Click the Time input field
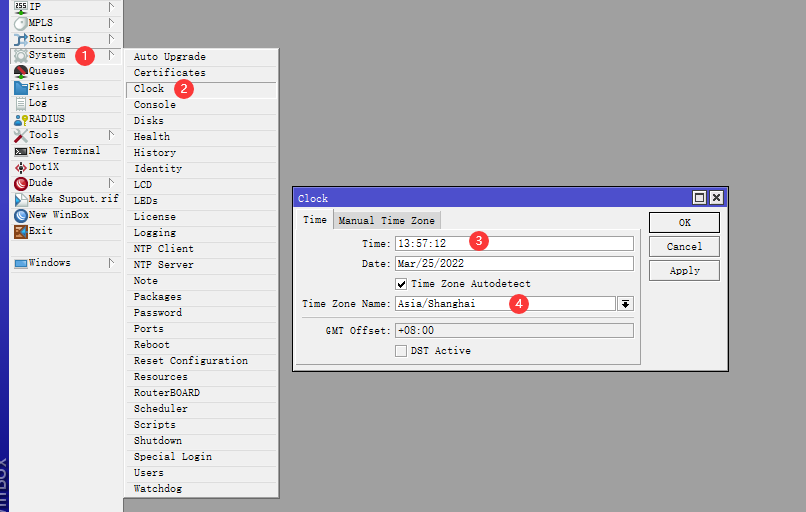806x512 pixels. coord(514,244)
